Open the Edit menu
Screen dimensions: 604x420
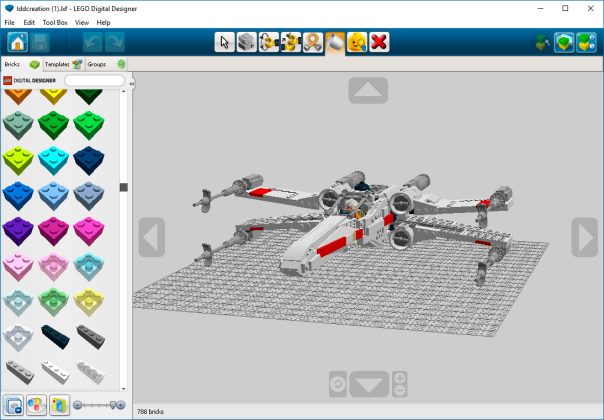click(x=29, y=22)
